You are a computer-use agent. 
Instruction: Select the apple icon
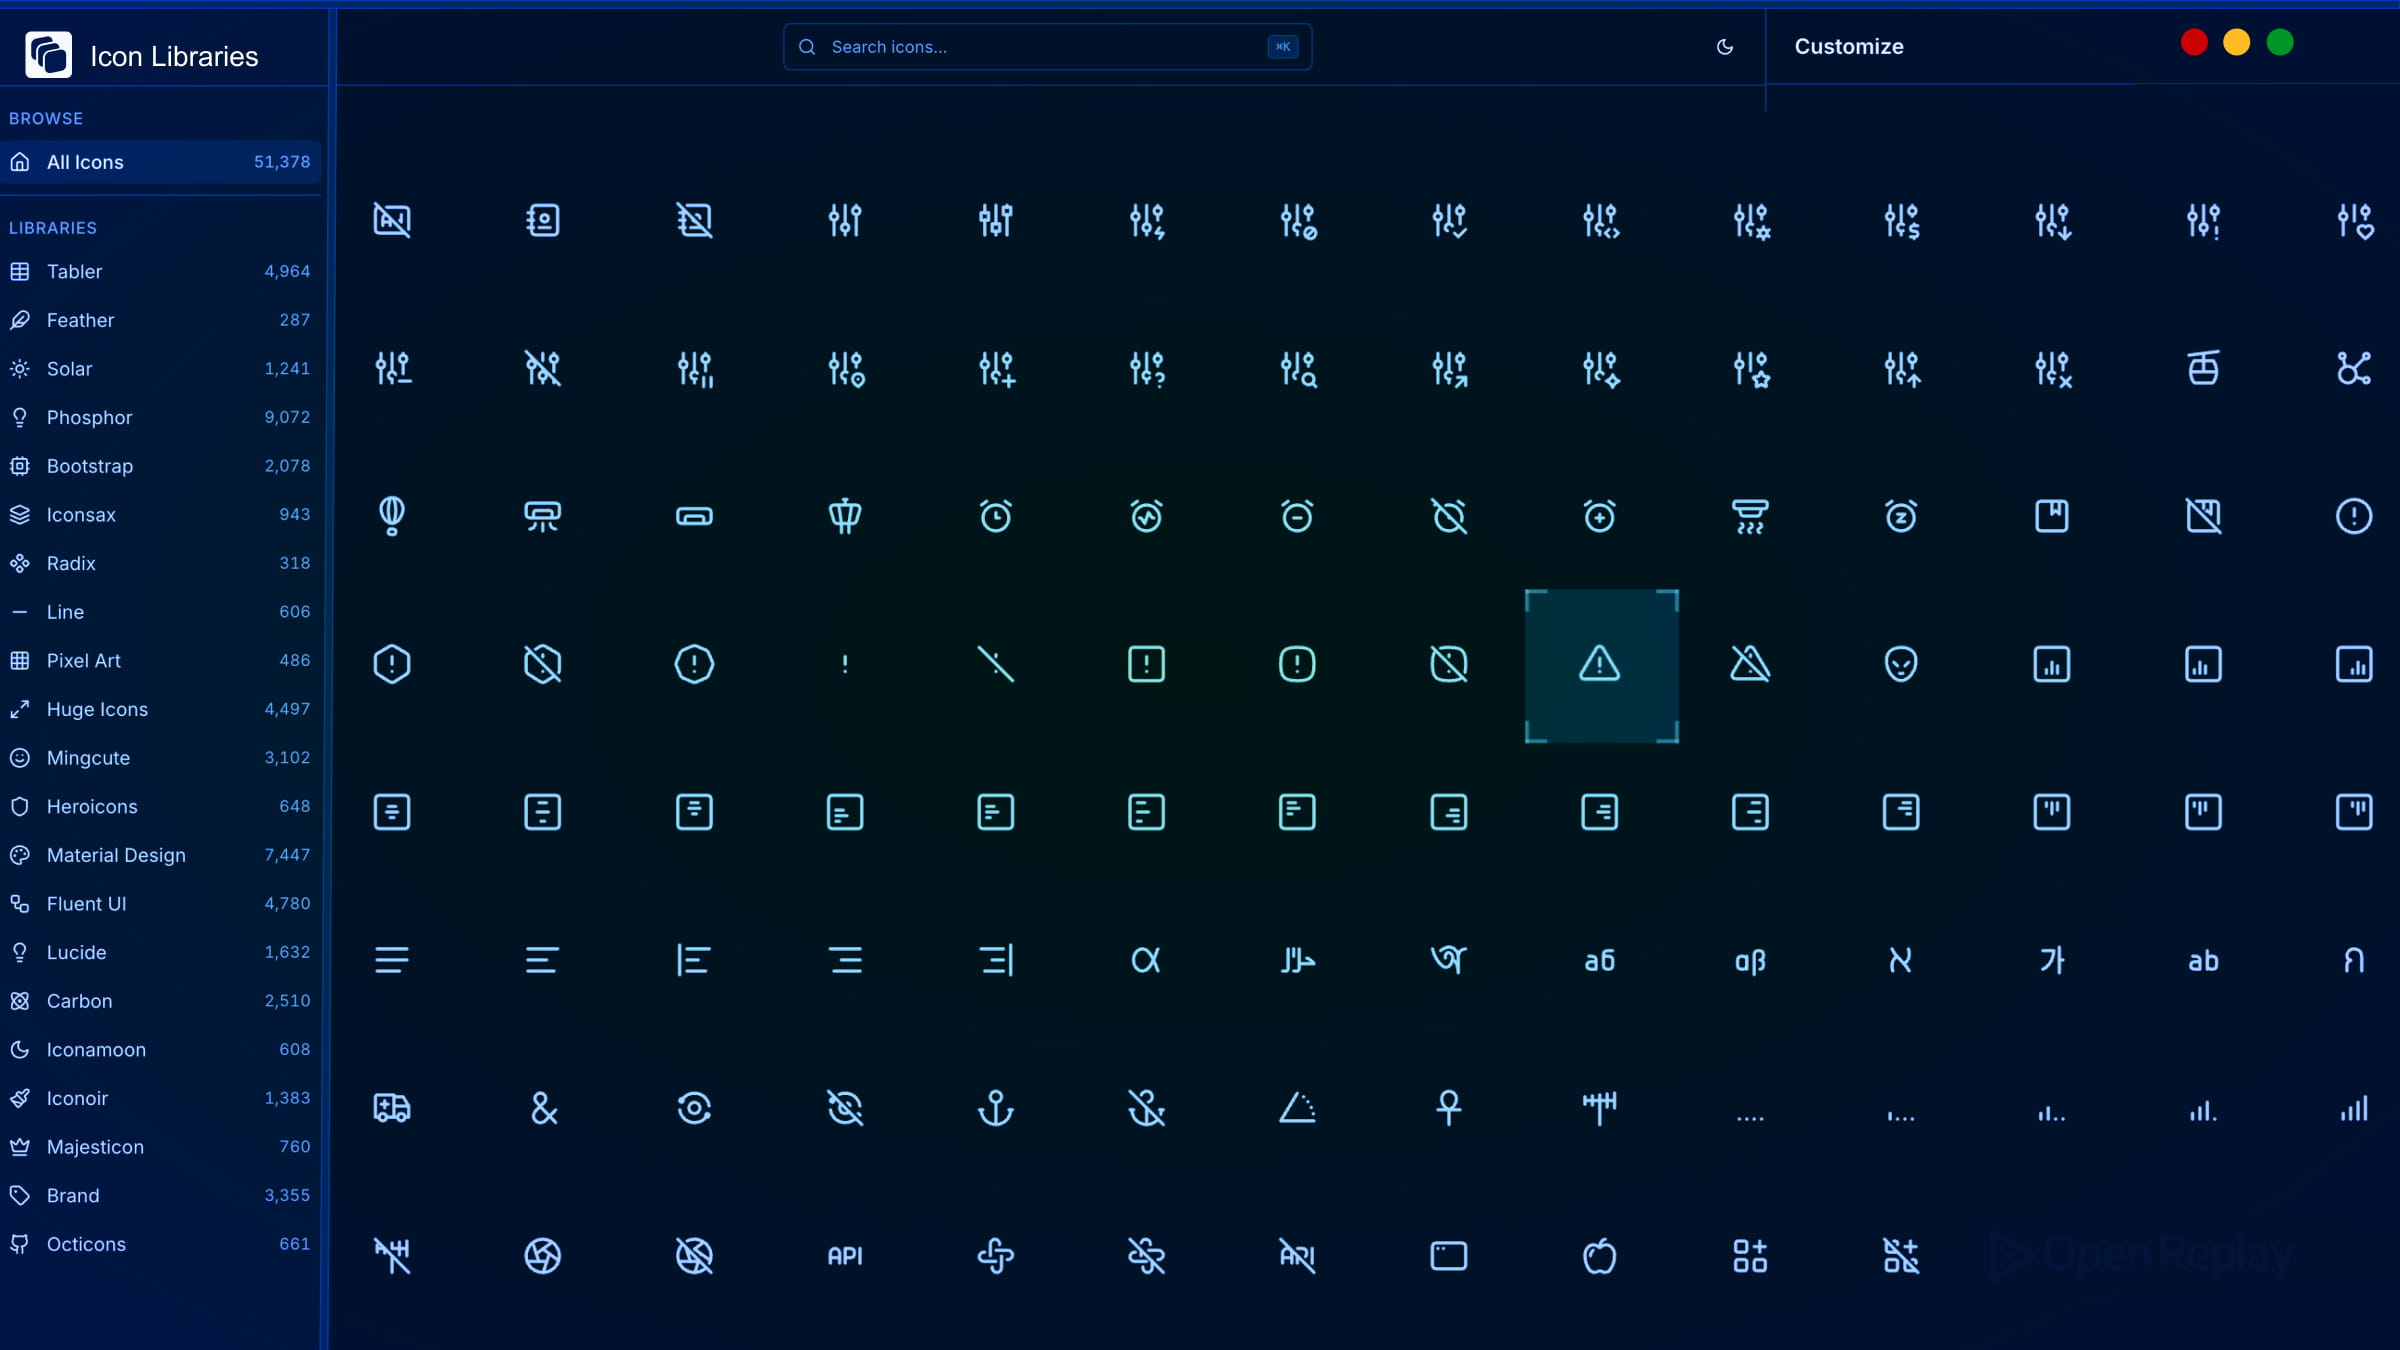coord(1600,1255)
